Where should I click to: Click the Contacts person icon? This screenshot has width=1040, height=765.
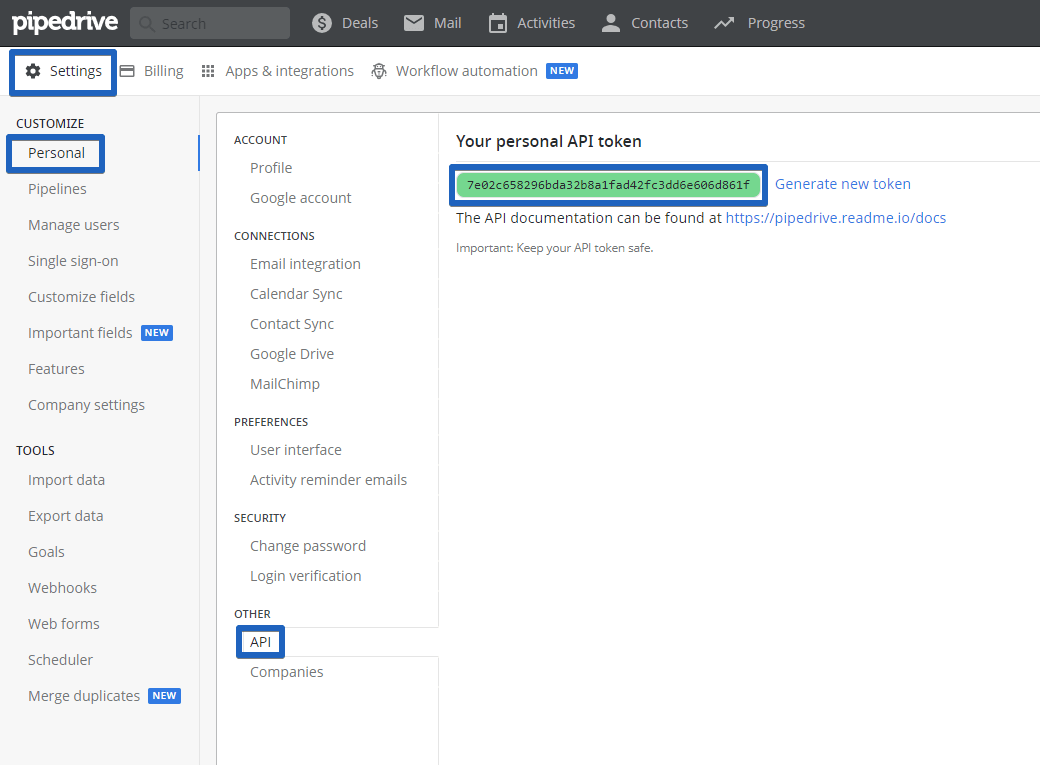pyautogui.click(x=610, y=23)
